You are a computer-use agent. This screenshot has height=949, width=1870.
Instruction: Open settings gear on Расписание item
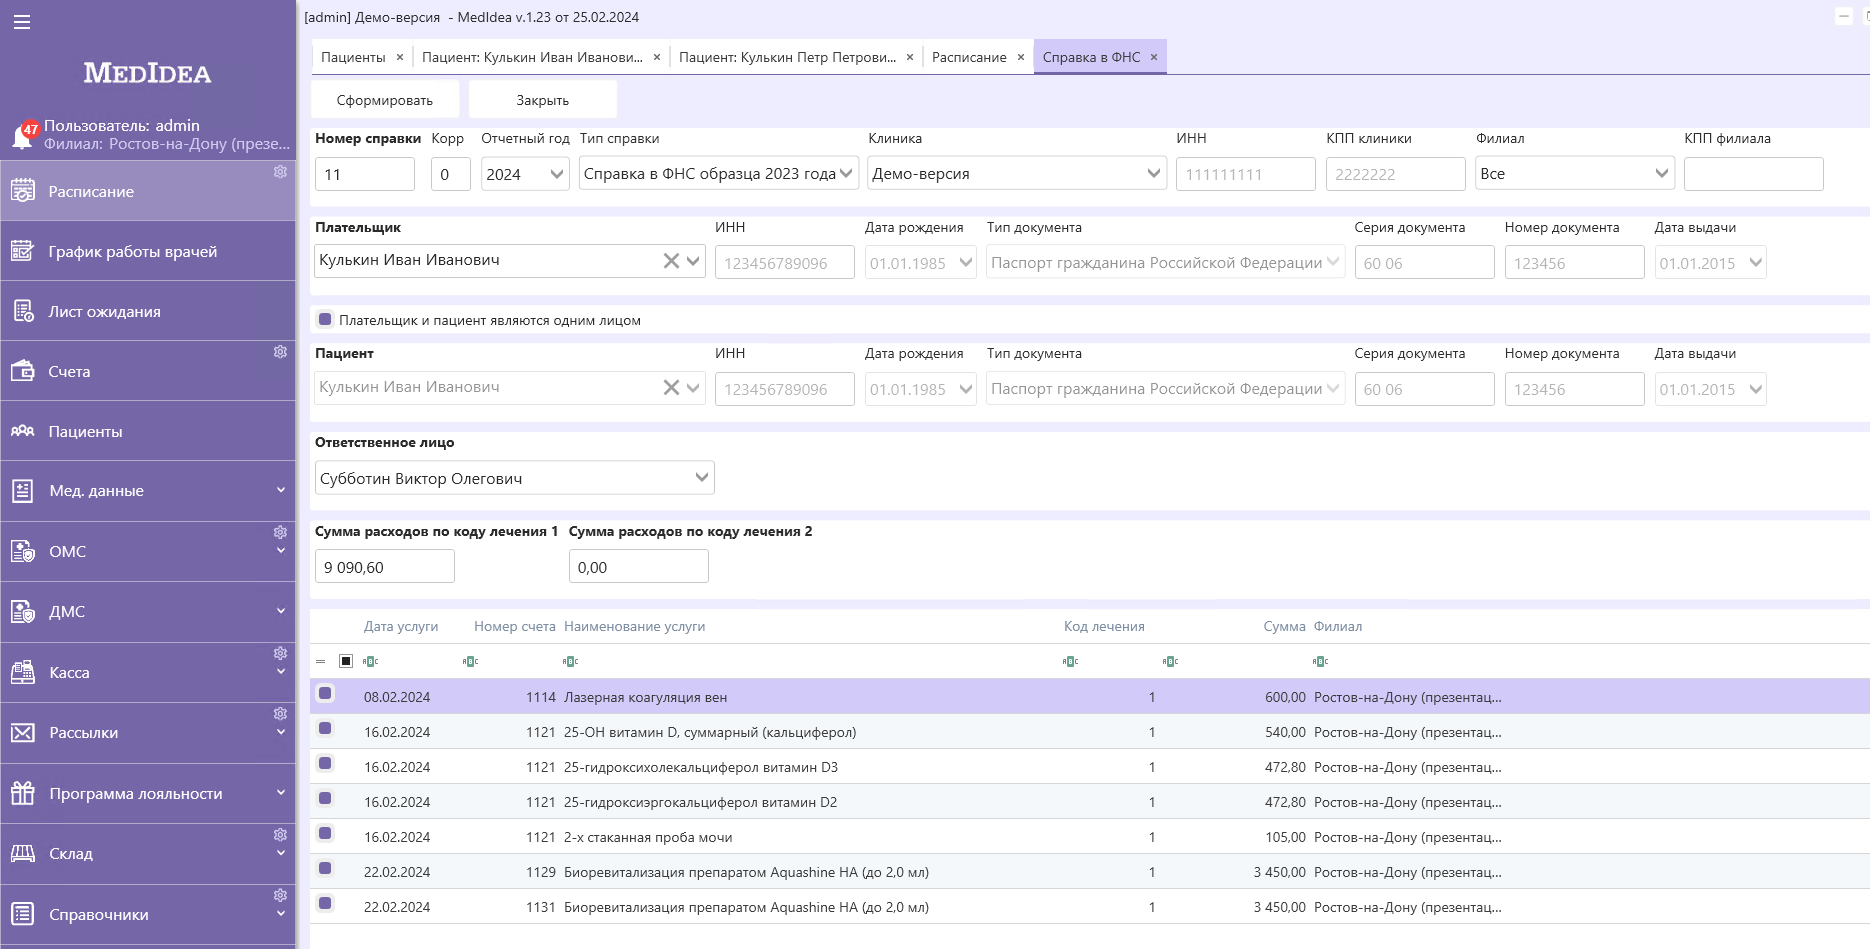pos(280,172)
